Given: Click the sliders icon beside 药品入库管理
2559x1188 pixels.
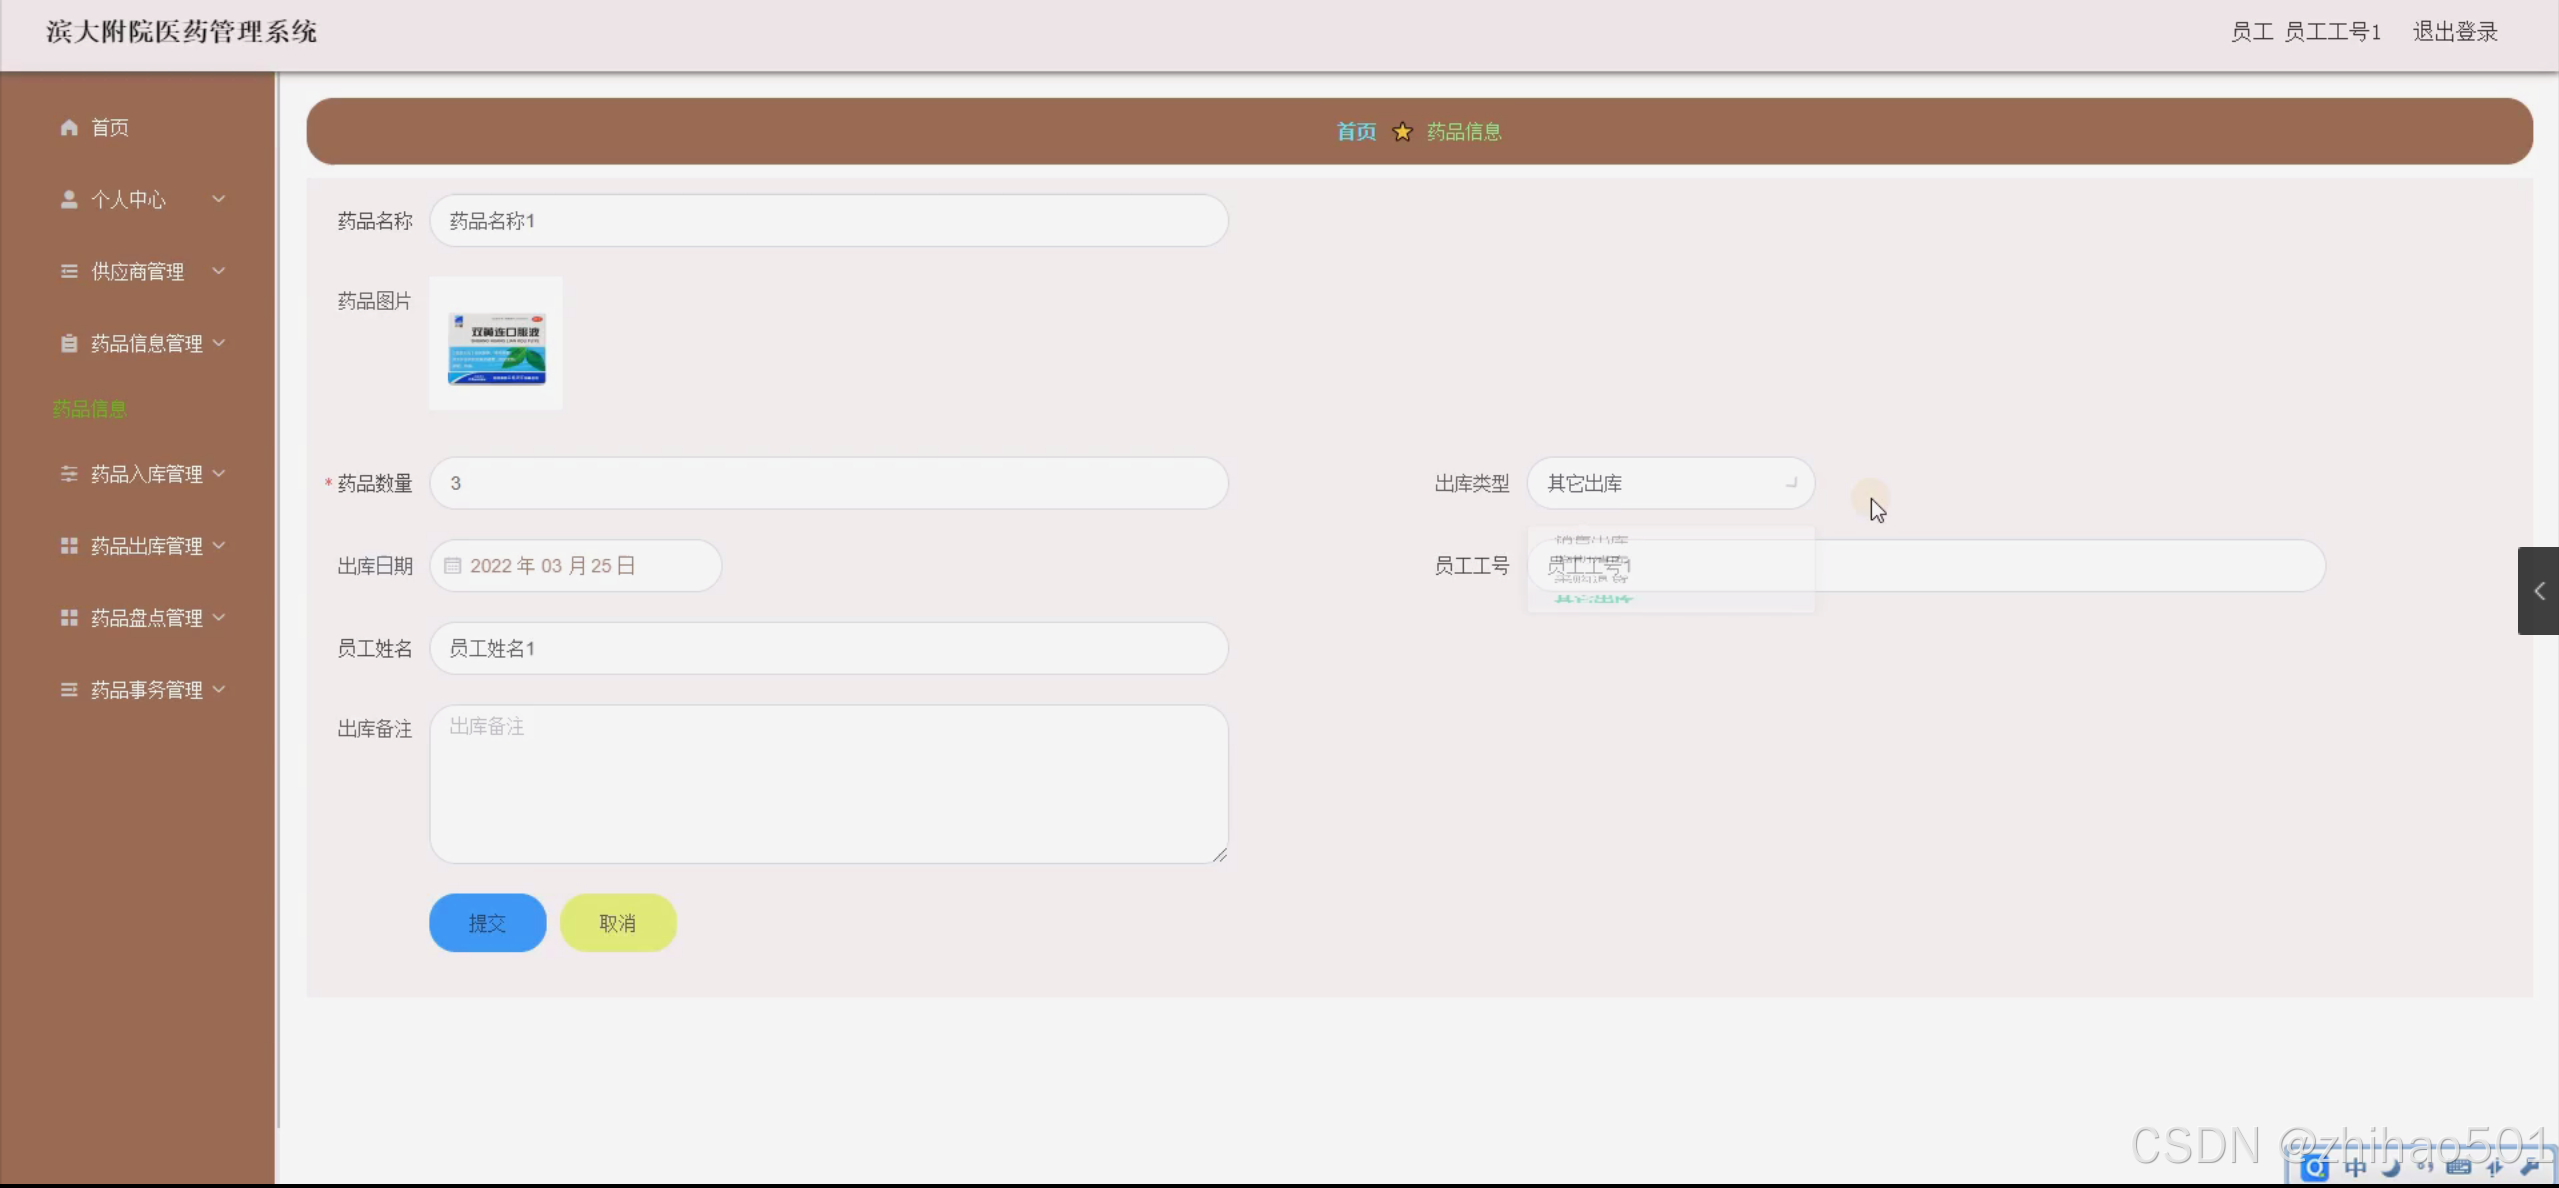Looking at the screenshot, I should [x=69, y=474].
